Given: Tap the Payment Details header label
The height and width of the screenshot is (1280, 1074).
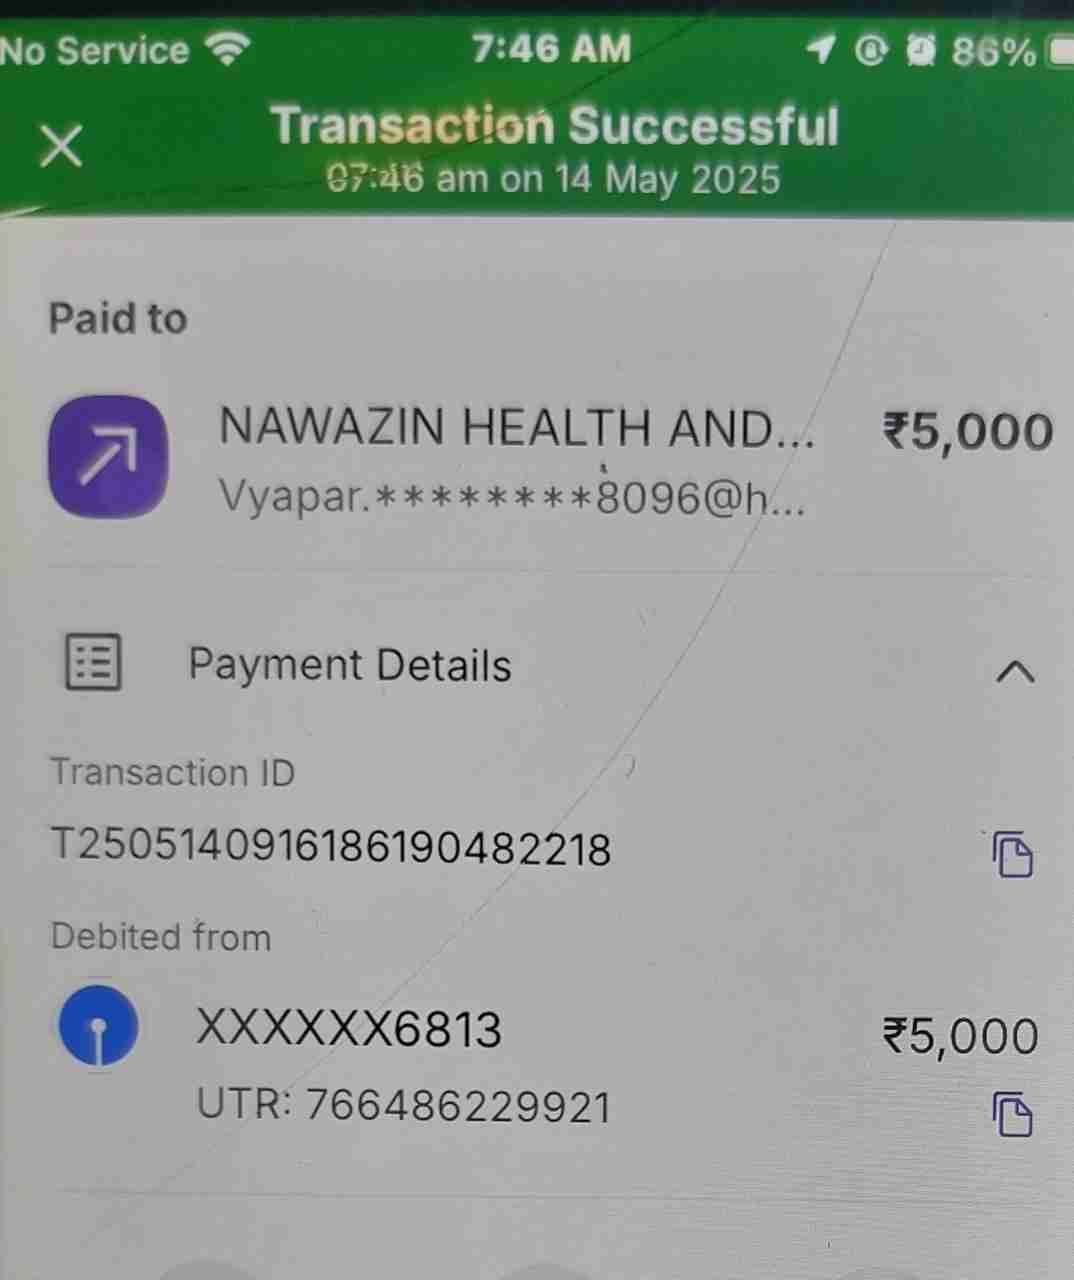Looking at the screenshot, I should click(350, 665).
